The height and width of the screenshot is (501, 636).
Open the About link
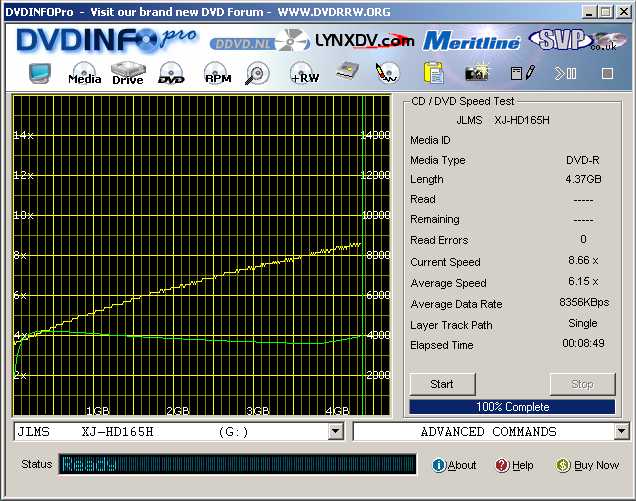[455, 465]
